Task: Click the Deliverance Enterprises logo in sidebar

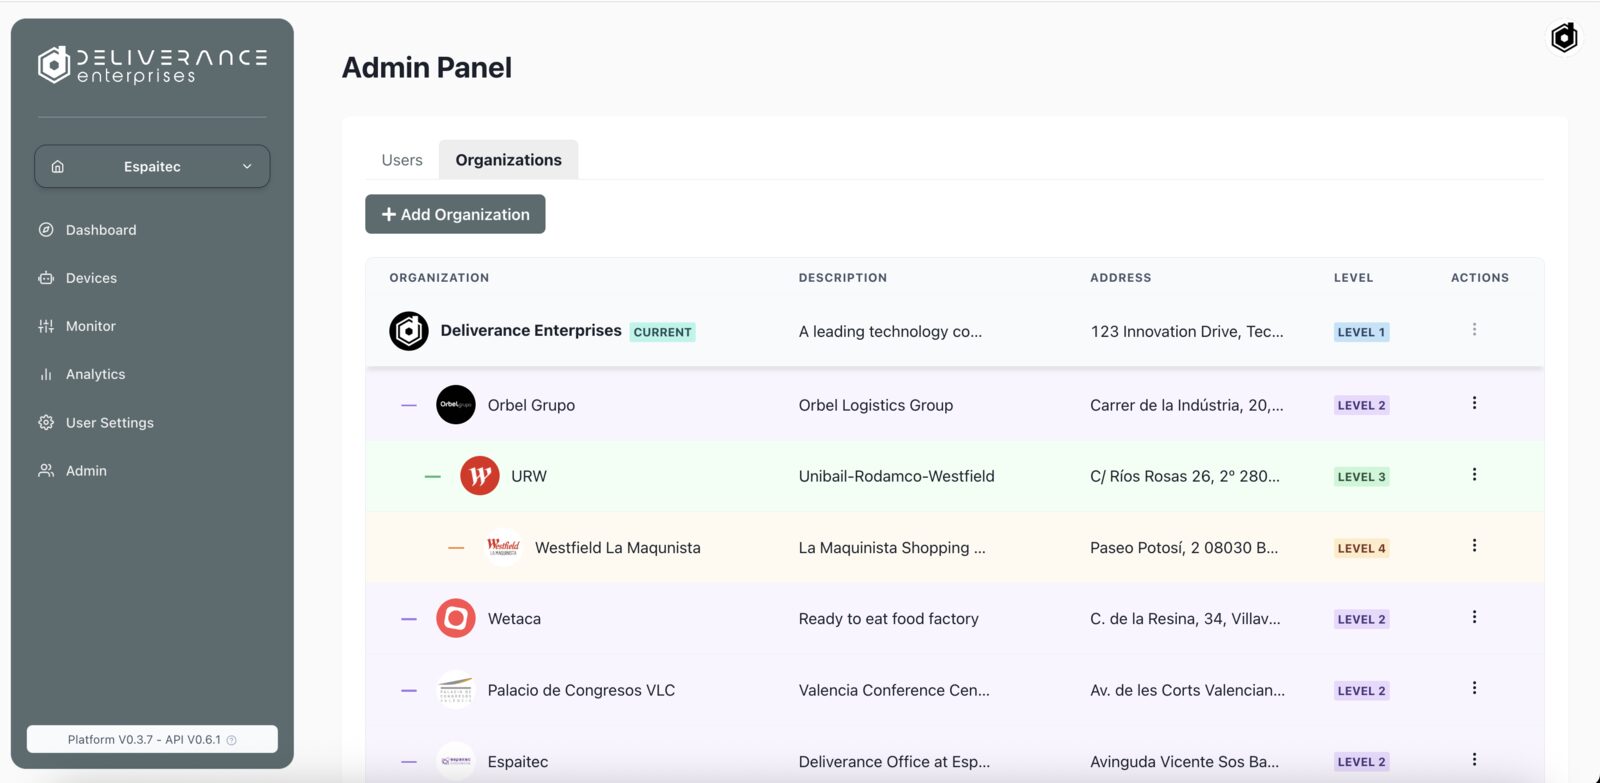Action: (x=152, y=66)
